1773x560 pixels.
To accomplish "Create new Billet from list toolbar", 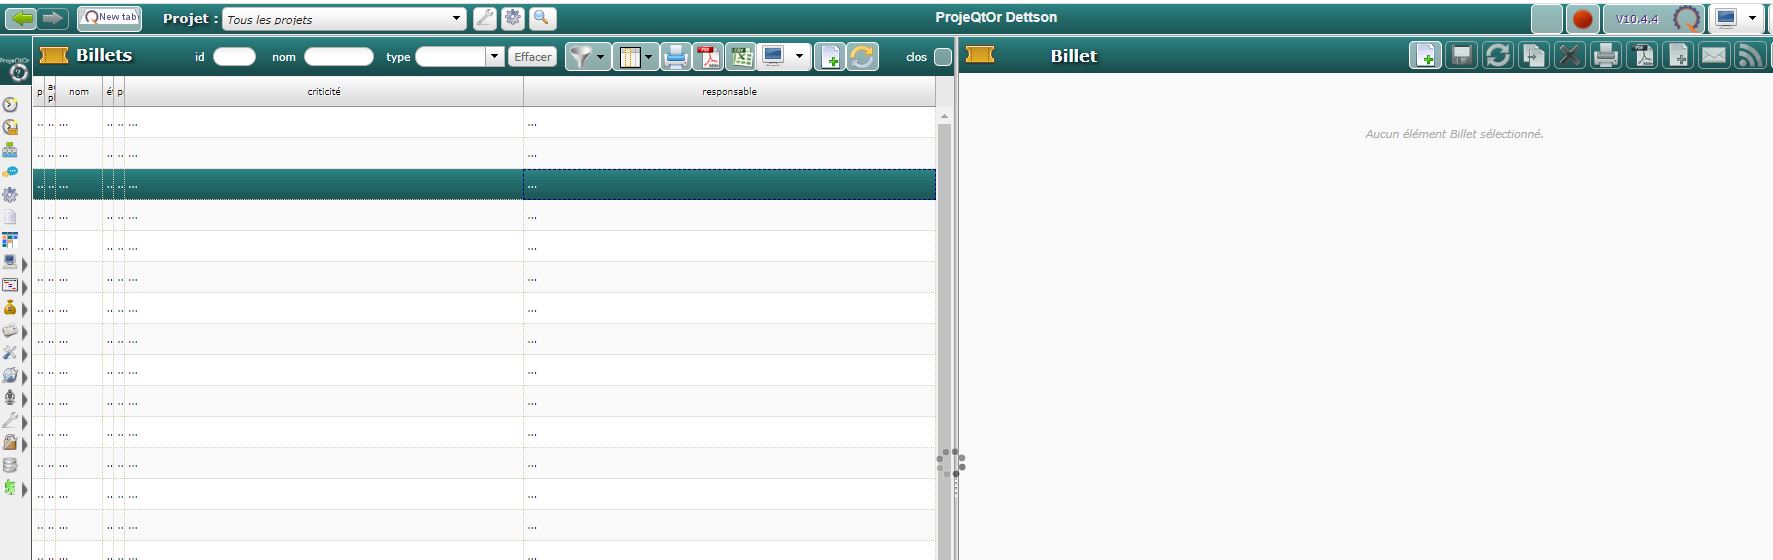I will pyautogui.click(x=829, y=57).
